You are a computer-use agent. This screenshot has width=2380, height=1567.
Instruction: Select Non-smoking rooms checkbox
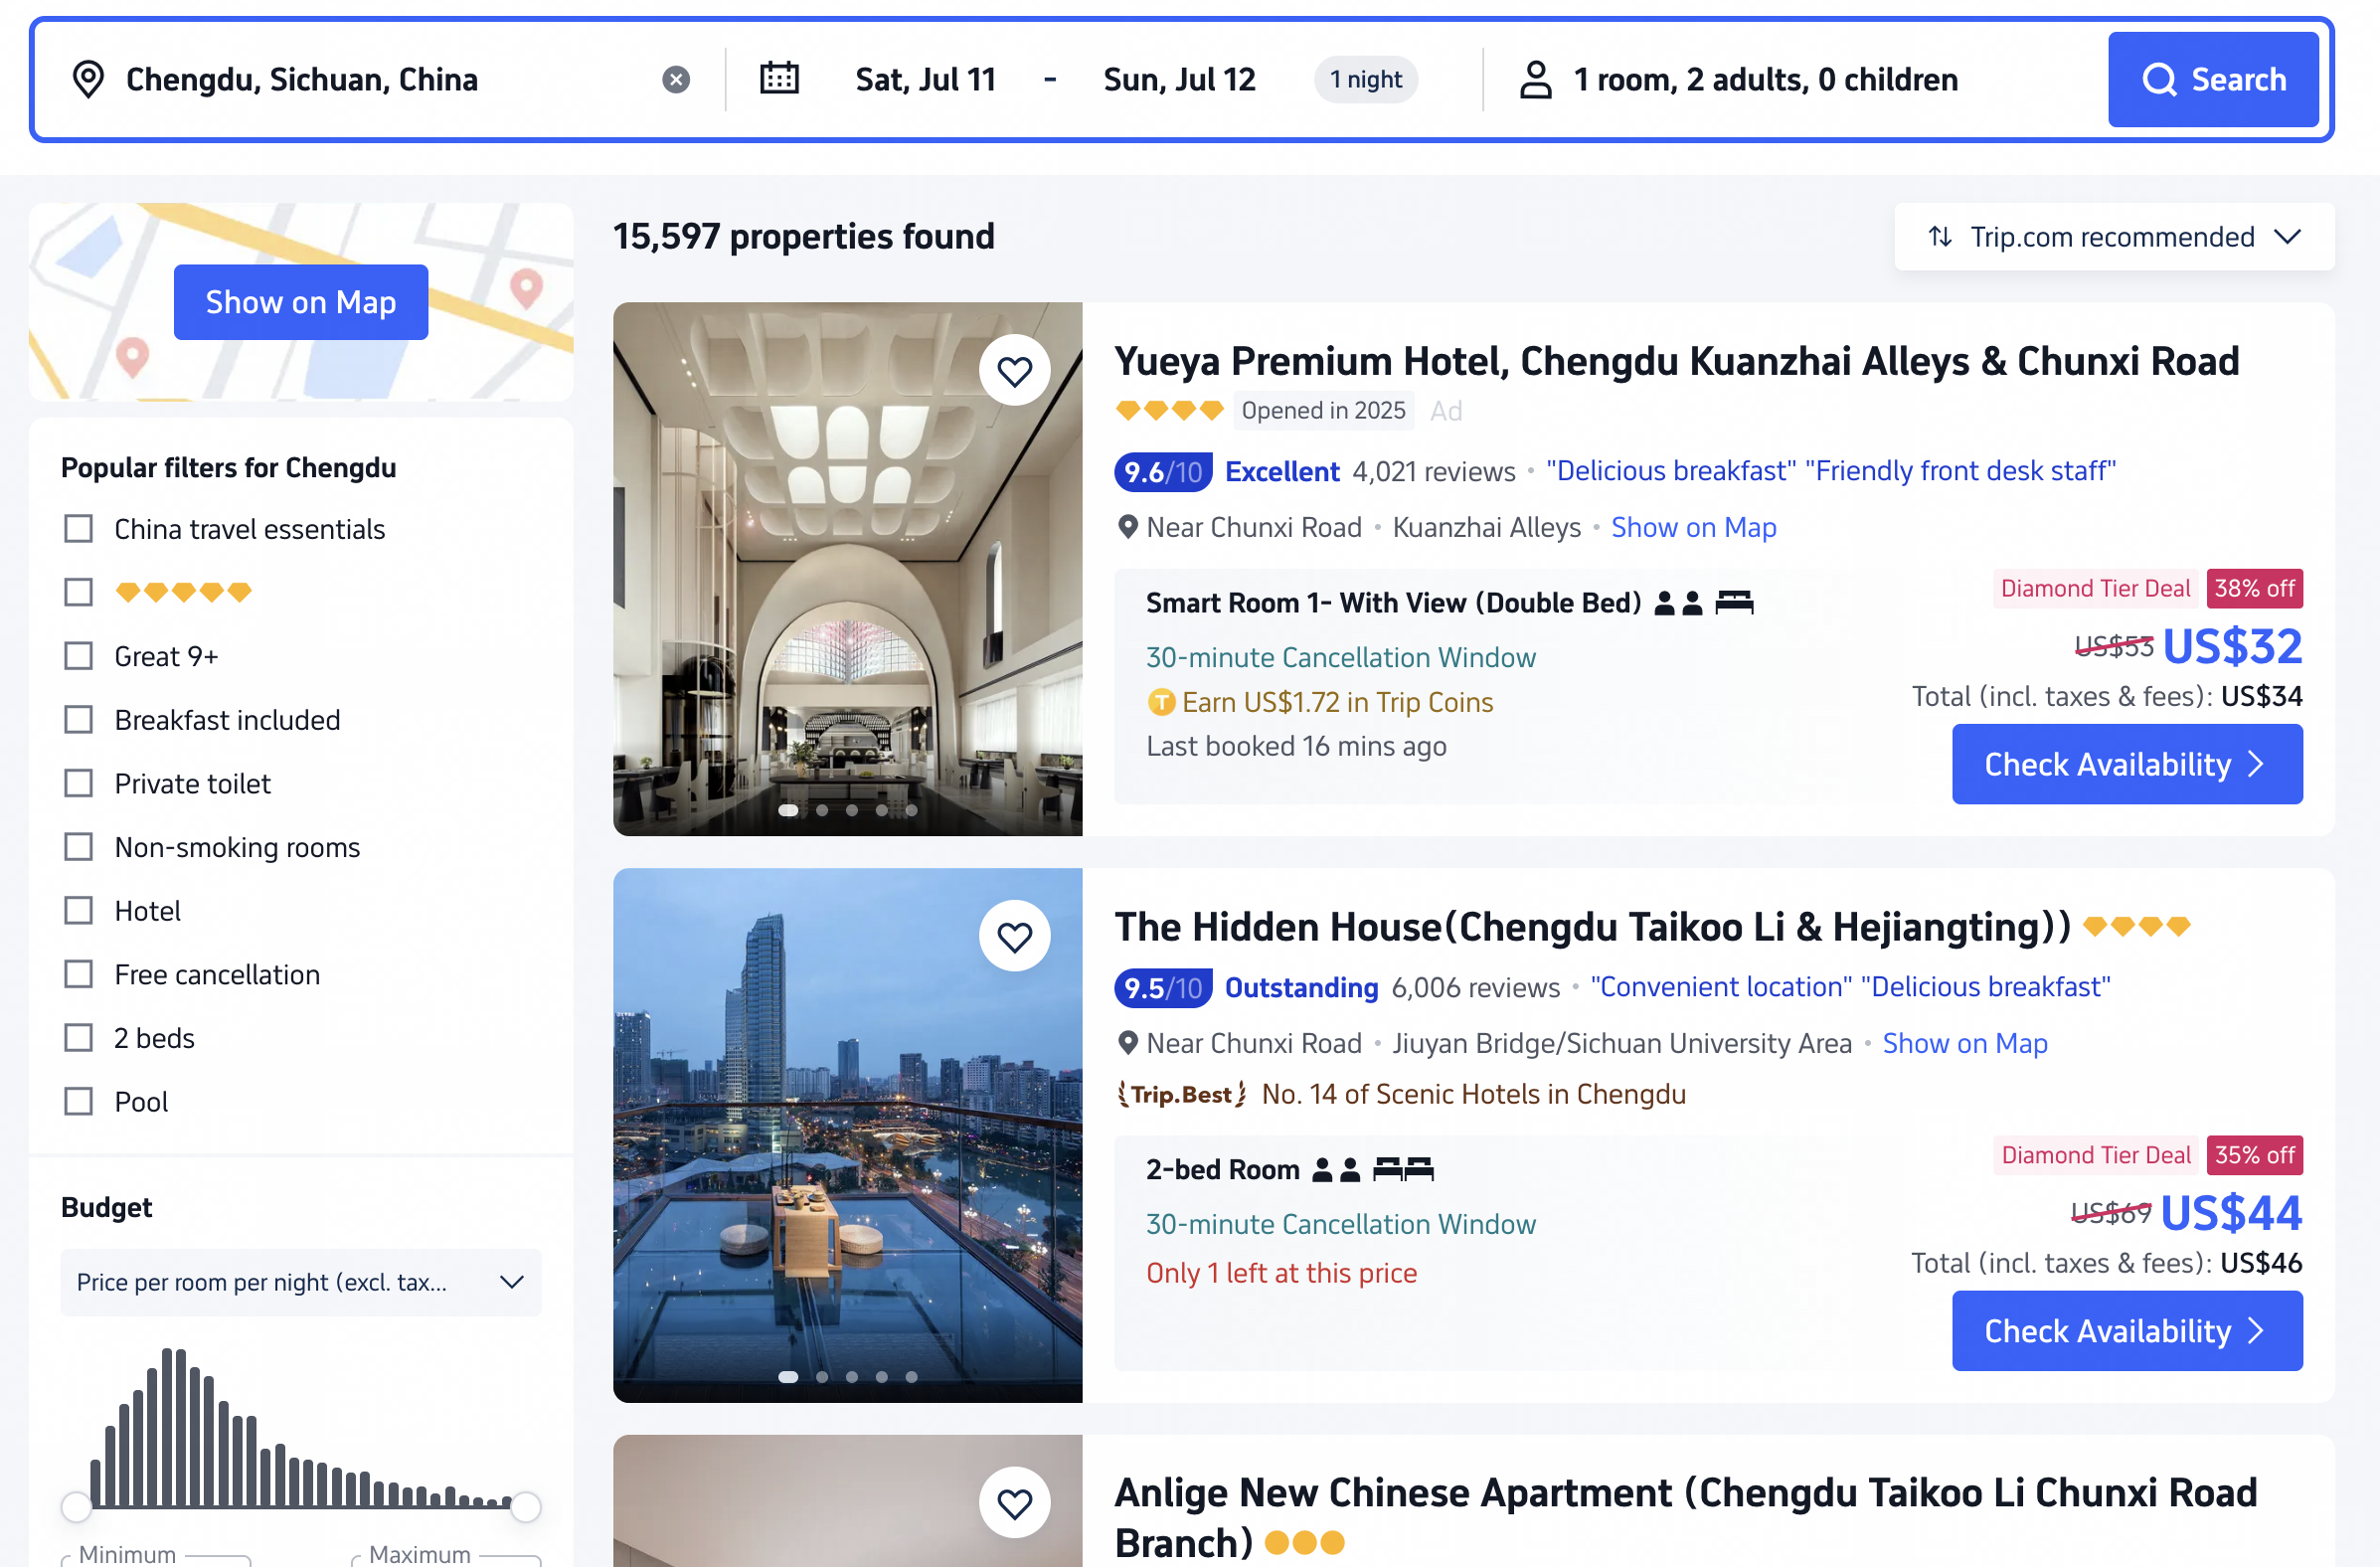[x=78, y=847]
